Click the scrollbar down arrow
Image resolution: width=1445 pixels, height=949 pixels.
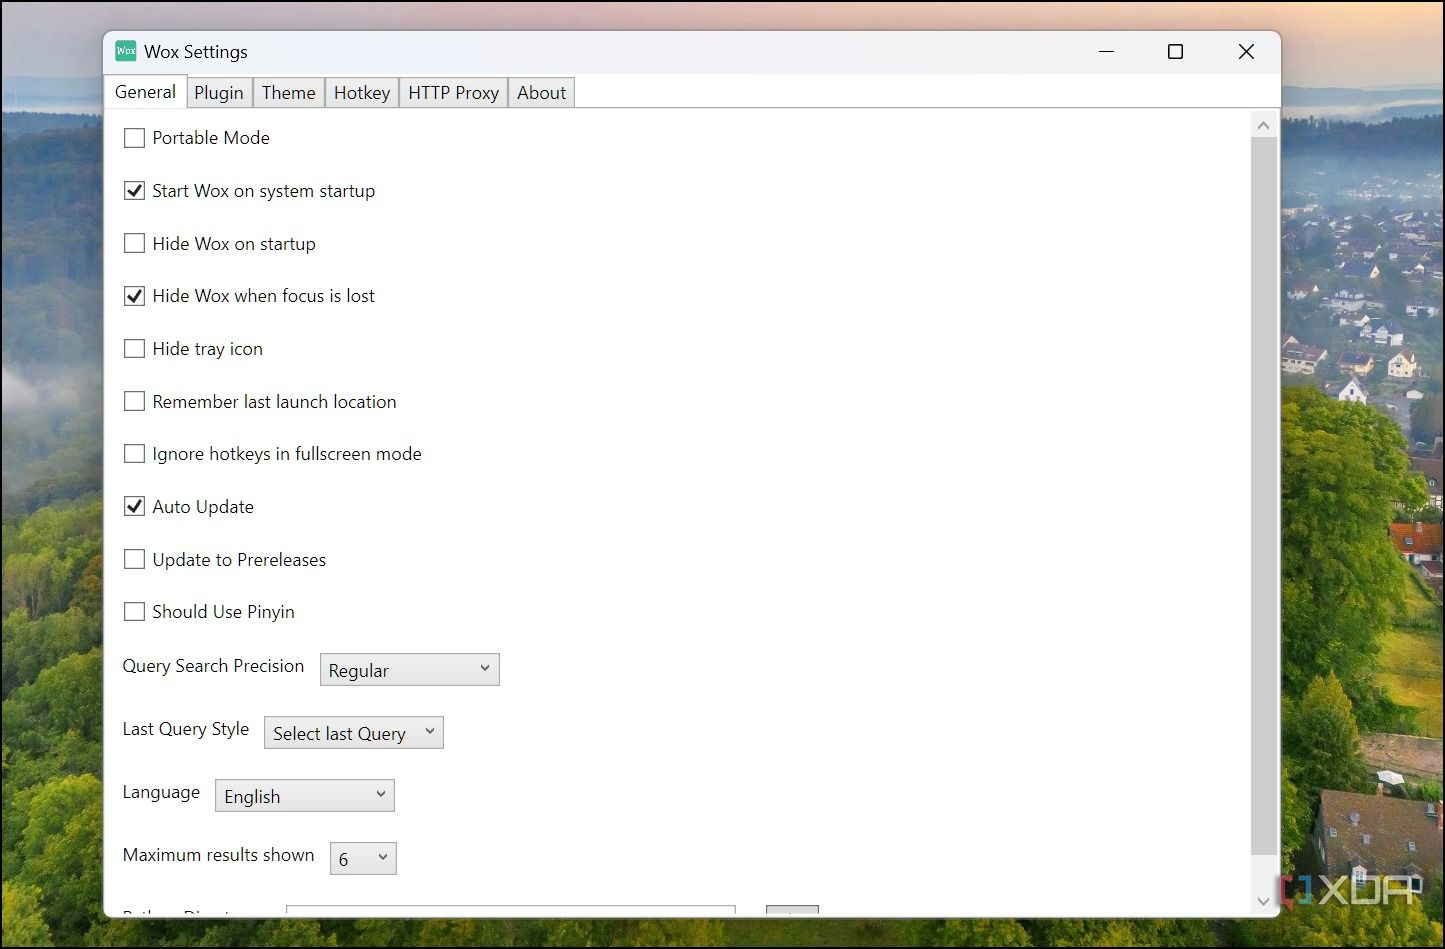click(x=1263, y=900)
